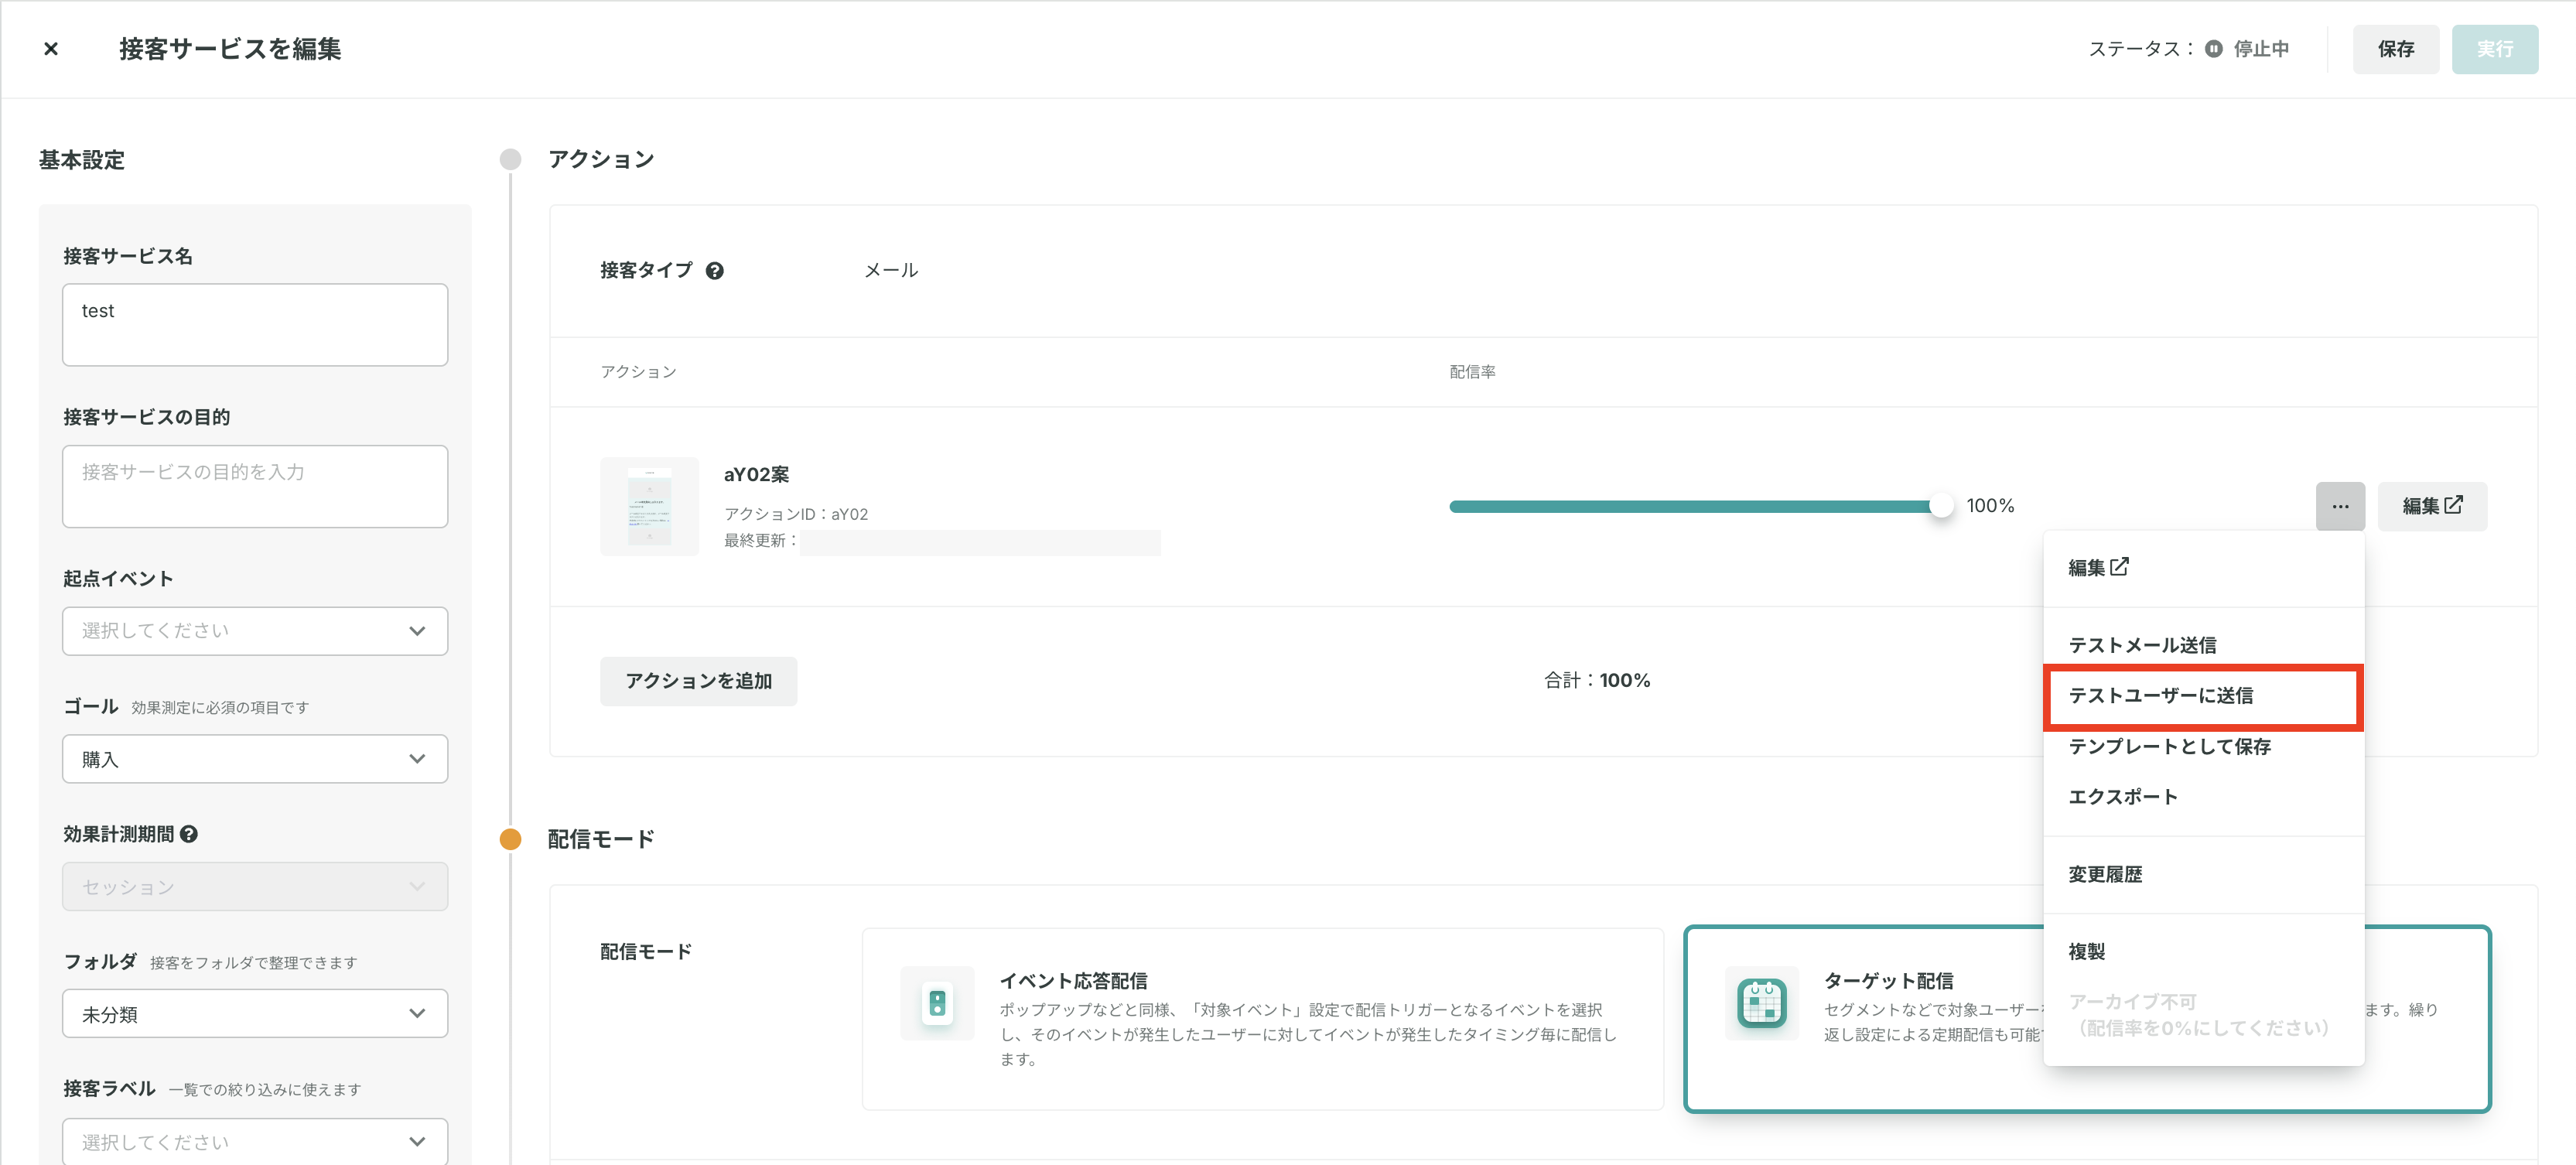Click the 配信率 slider handle
Screen dimensions: 2576x1165
[1940, 506]
